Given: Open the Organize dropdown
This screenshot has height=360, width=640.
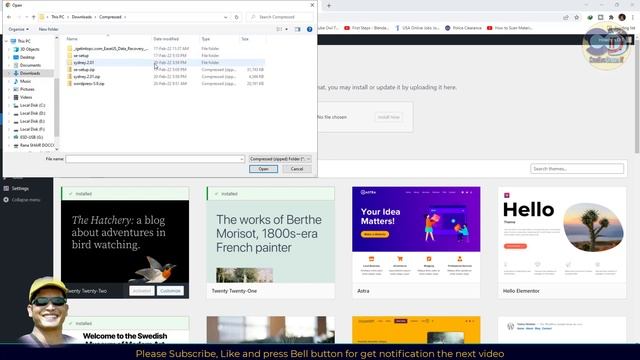Looking at the screenshot, I should (18, 29).
